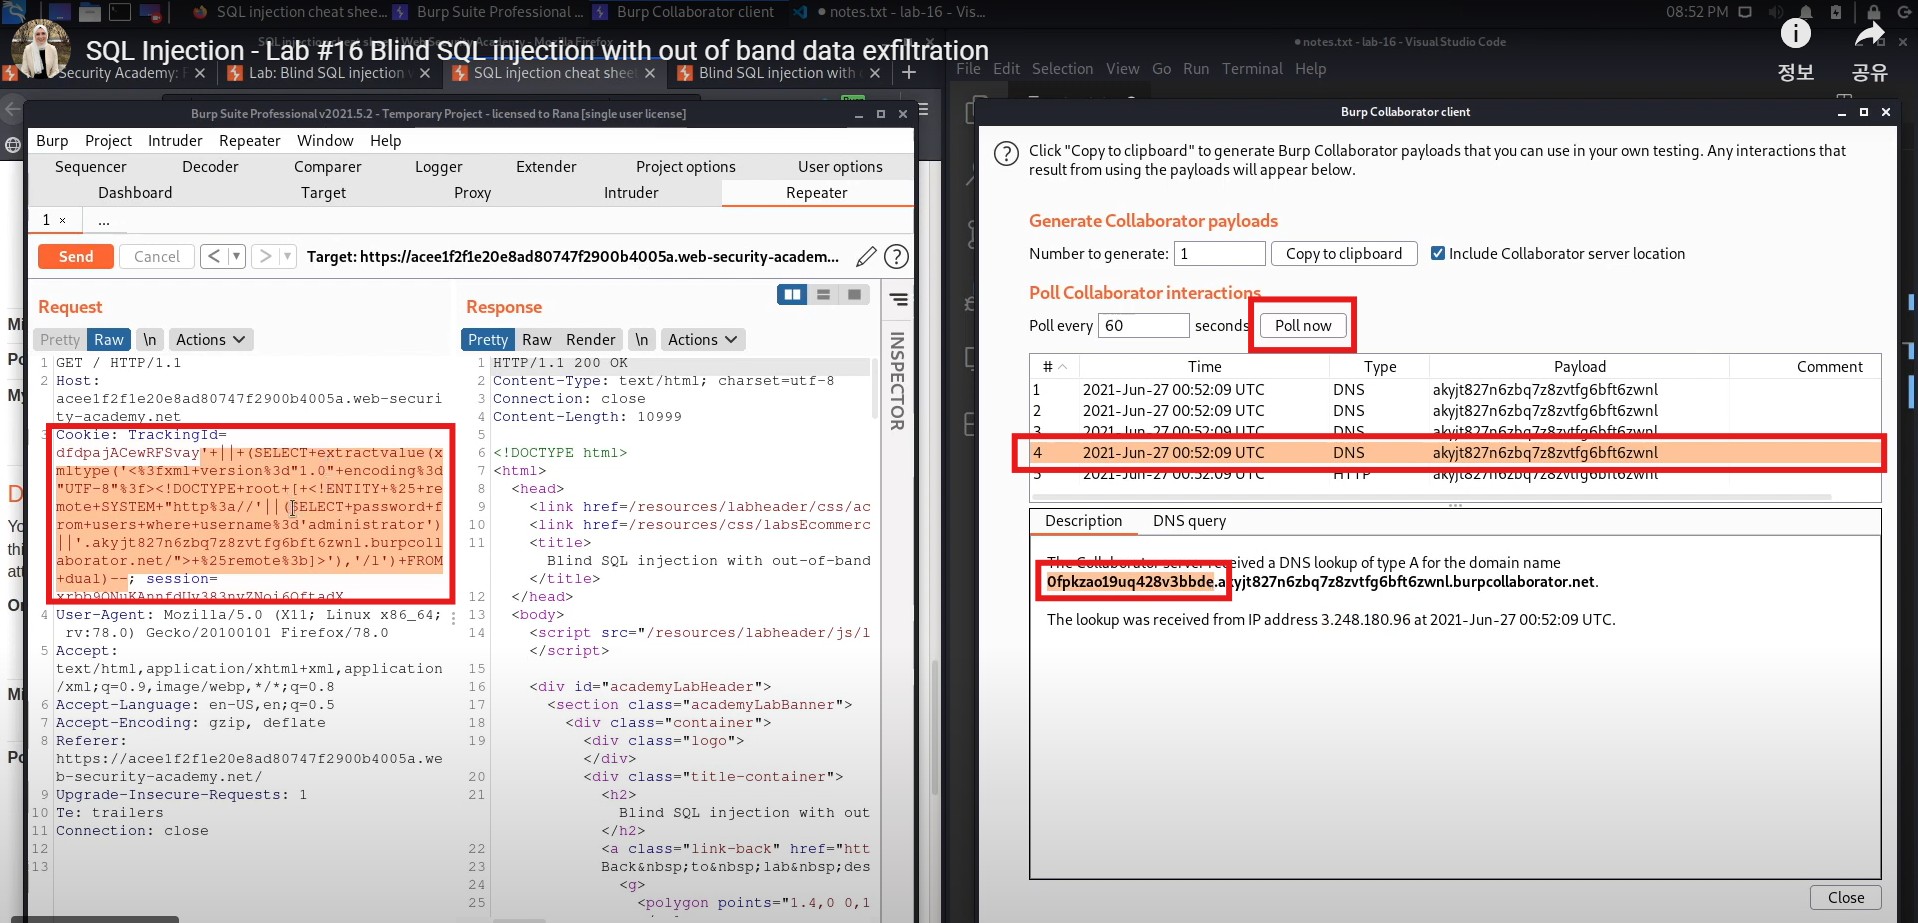Click Copy to clipboard button
Image resolution: width=1918 pixels, height=923 pixels.
pos(1343,254)
